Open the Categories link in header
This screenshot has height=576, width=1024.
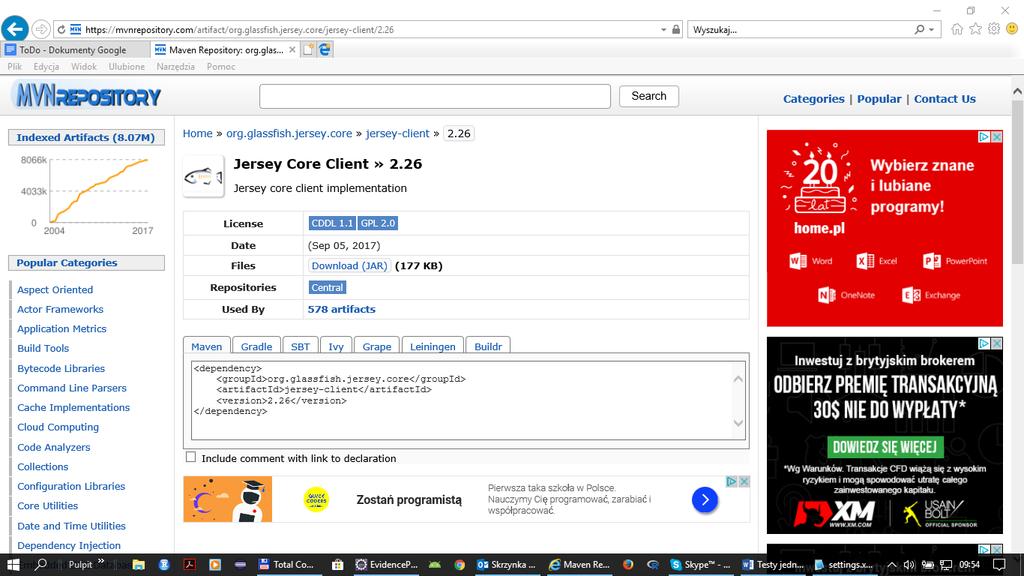pos(814,99)
